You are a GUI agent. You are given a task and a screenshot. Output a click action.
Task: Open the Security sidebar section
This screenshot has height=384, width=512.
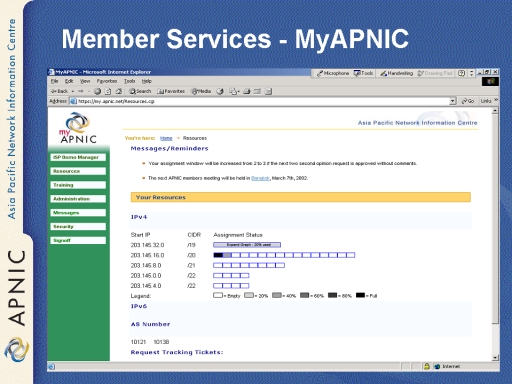coord(78,227)
